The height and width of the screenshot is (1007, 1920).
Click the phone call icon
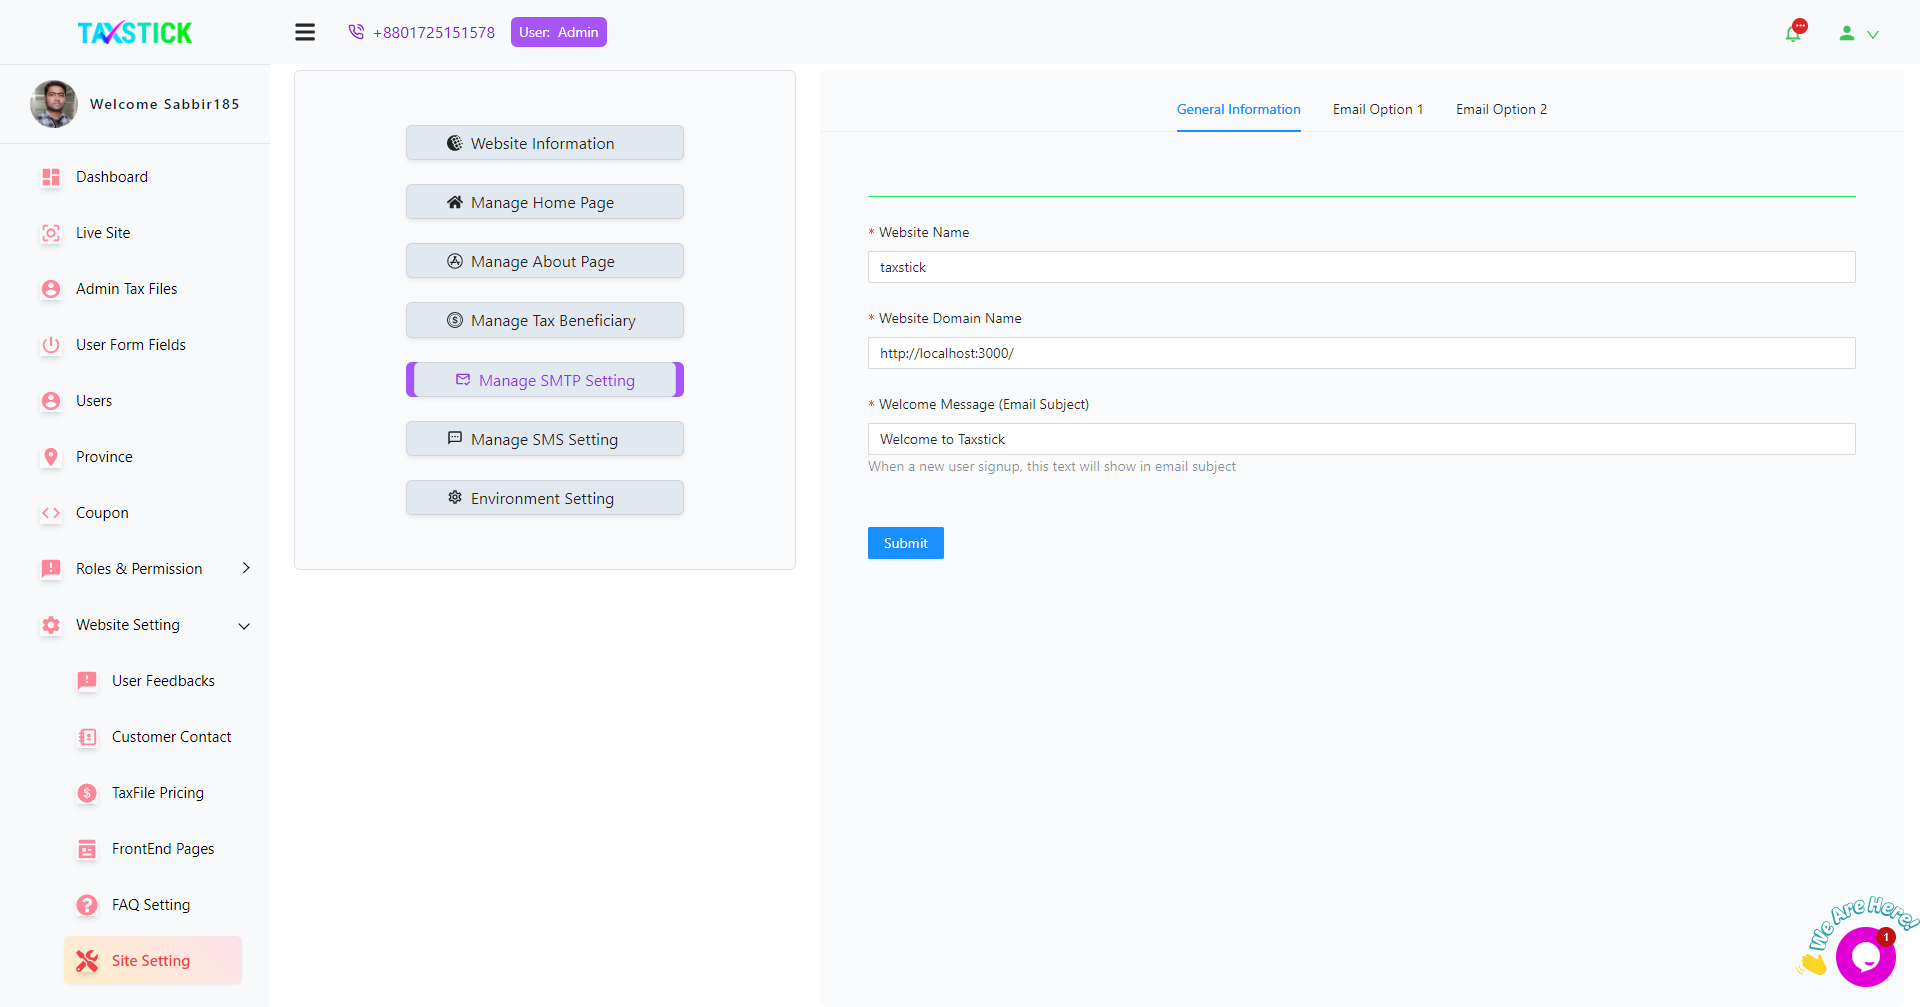[x=356, y=32]
